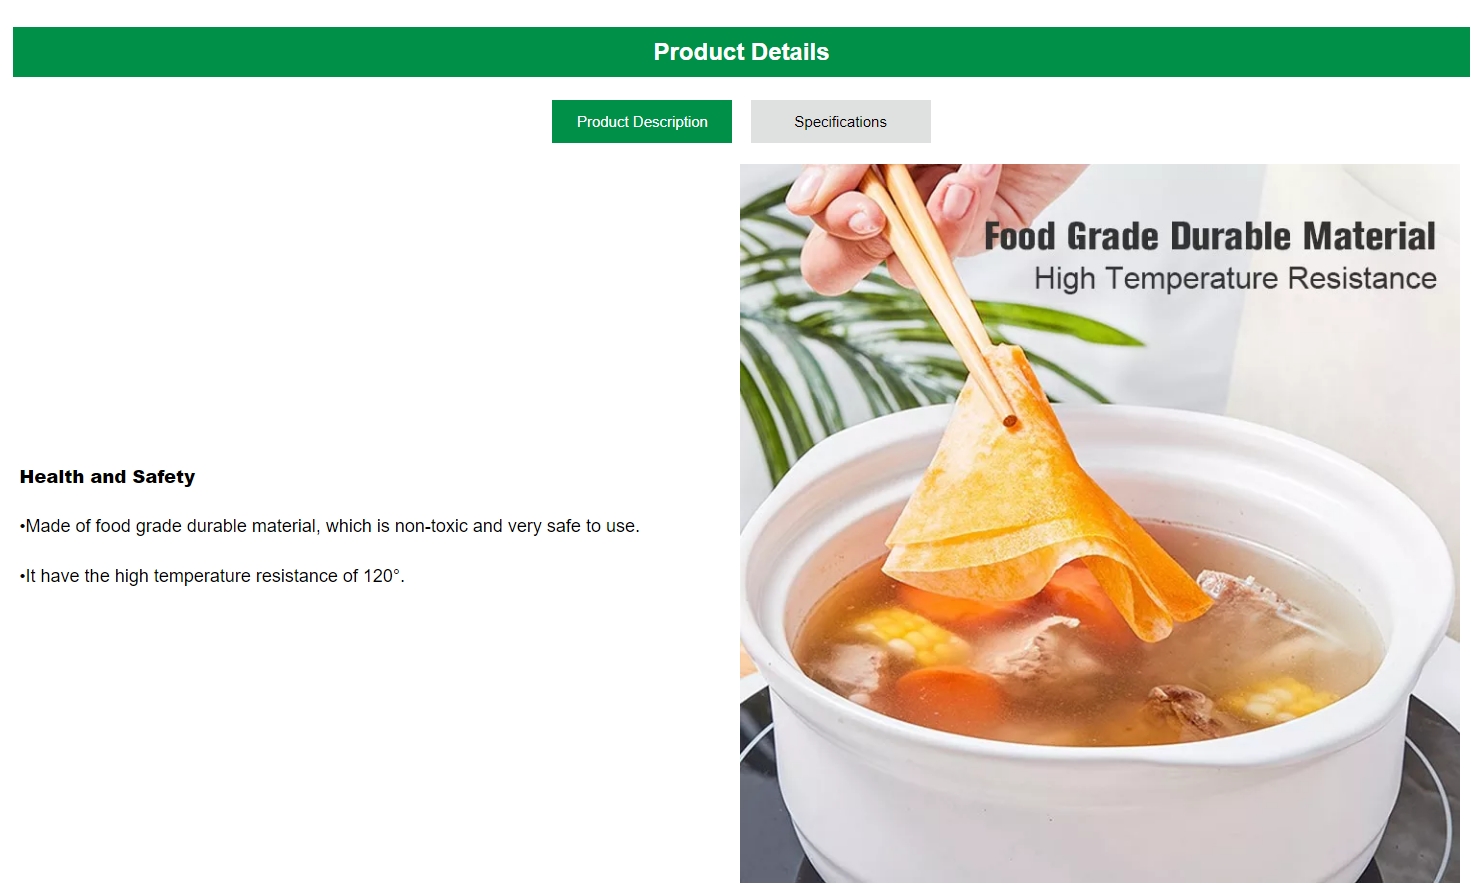Click the soup pot product image
The height and width of the screenshot is (887, 1476).
pyautogui.click(x=1100, y=523)
